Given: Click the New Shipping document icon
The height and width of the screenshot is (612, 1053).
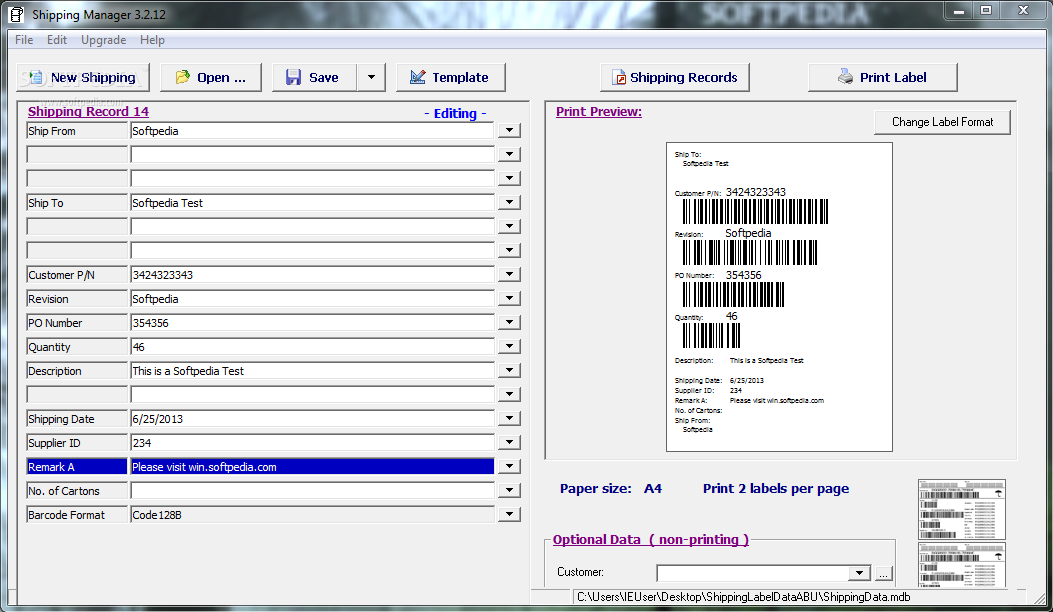Looking at the screenshot, I should pyautogui.click(x=36, y=77).
